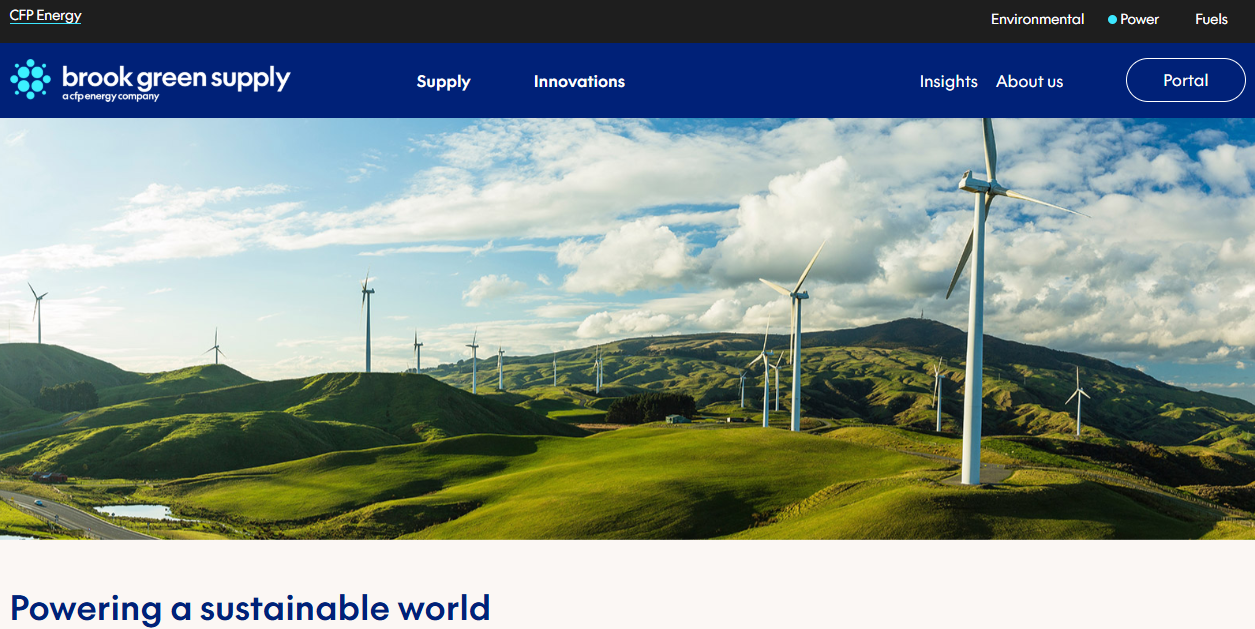The height and width of the screenshot is (629, 1255).
Task: Switch to the Environmental division tab
Action: pos(1037,19)
